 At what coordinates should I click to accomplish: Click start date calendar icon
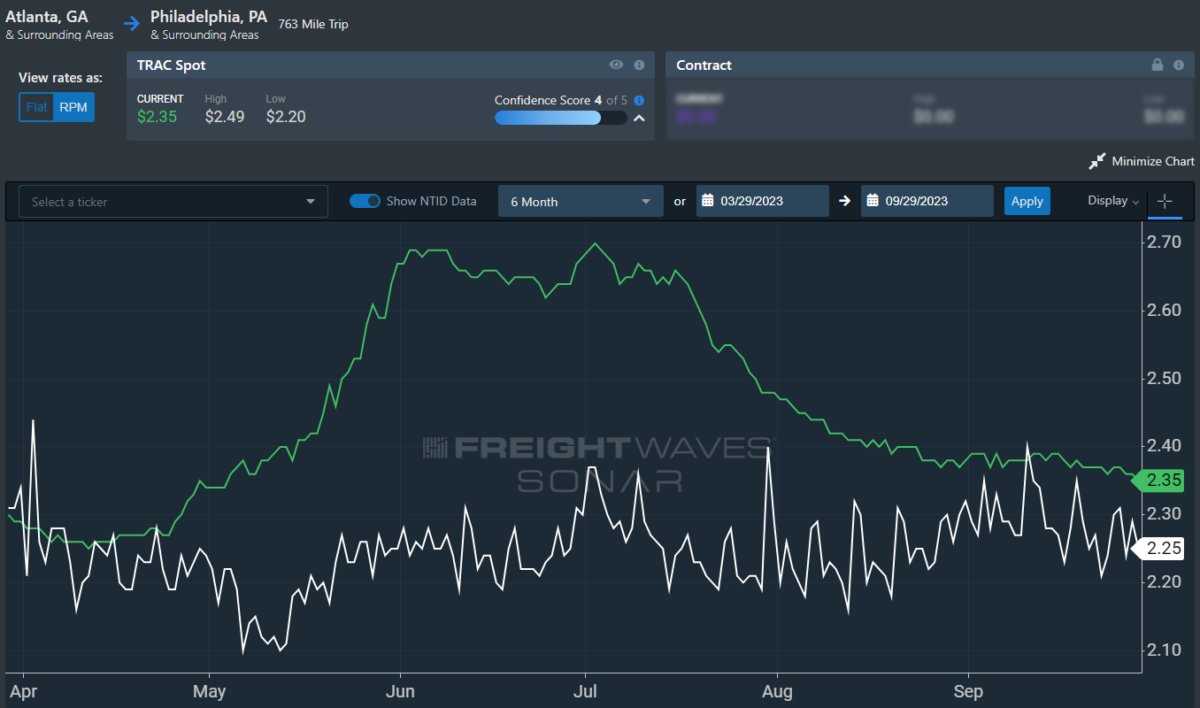708,201
